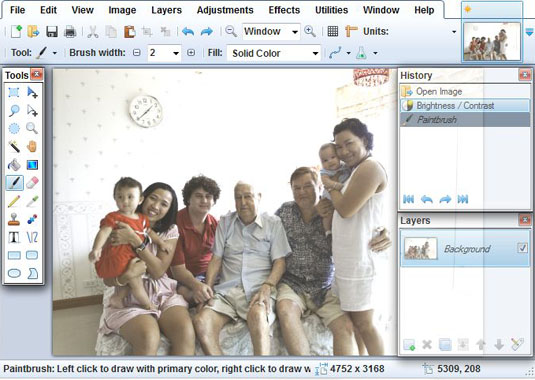The image size is (535, 380).
Task: Select the Rounded Rectangle tool
Action: coord(32,255)
